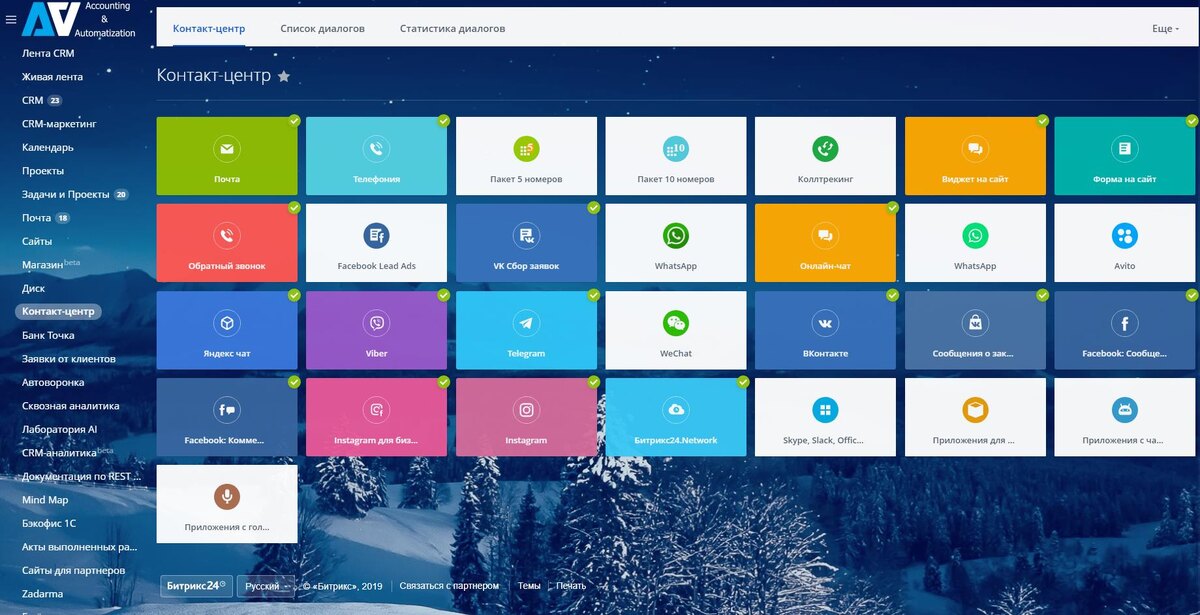Screen dimensions: 1200x615
Task: Switch to the Контакт-центр tab
Action: pos(209,29)
